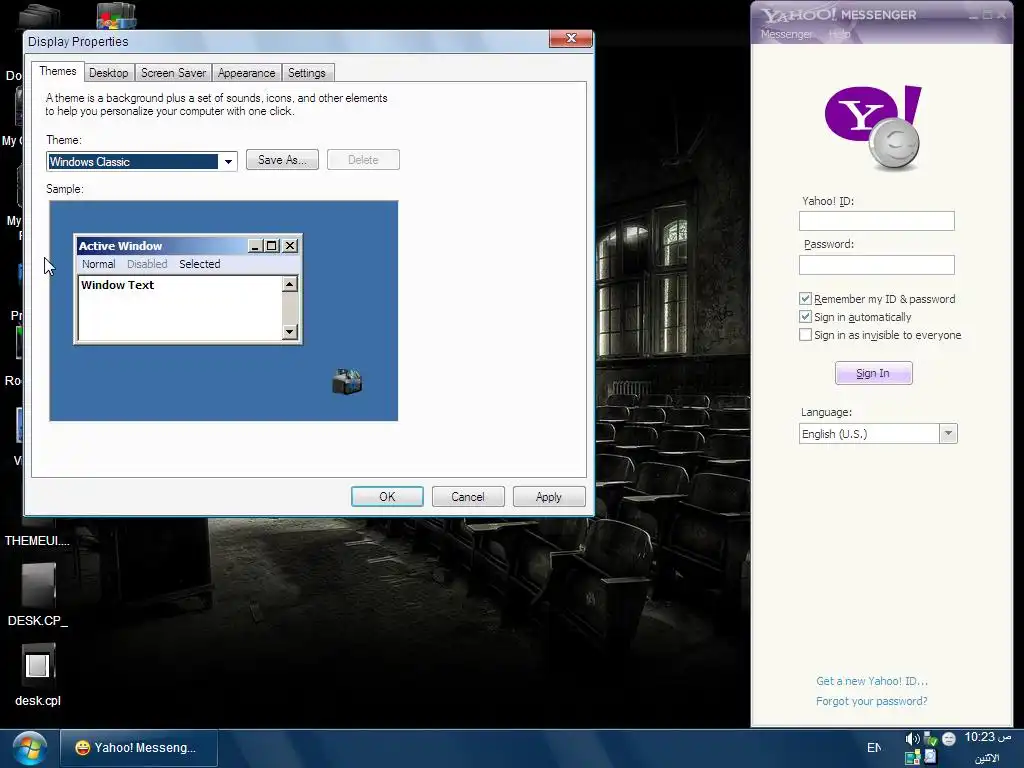
Task: Click the sample scrollbar up arrow
Action: point(290,283)
